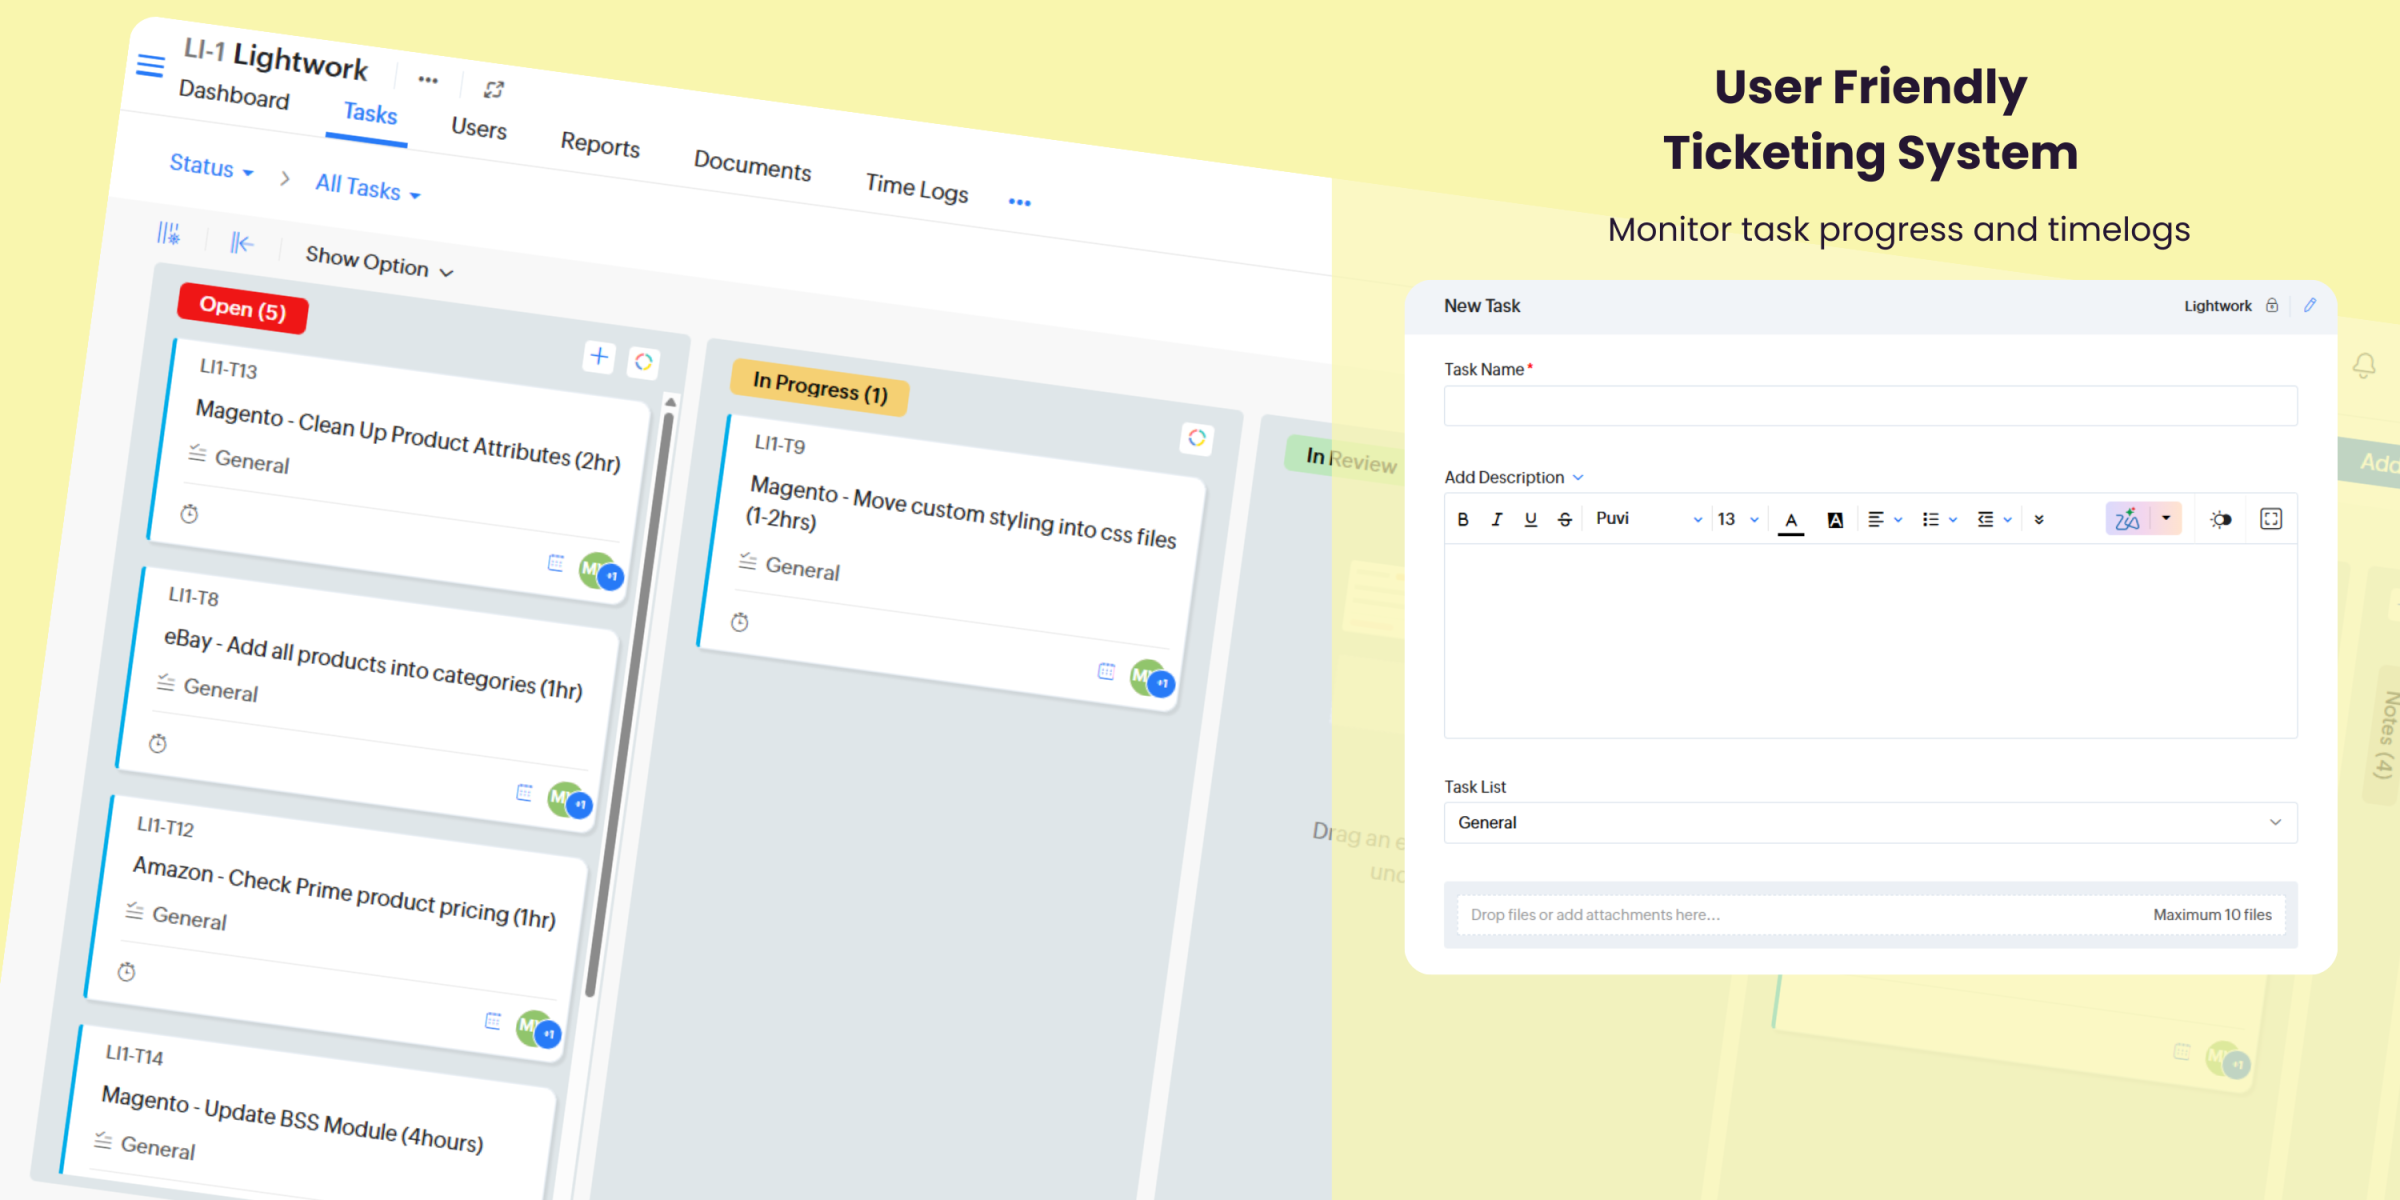Click the timer icon on LI1-T13 card

point(189,514)
